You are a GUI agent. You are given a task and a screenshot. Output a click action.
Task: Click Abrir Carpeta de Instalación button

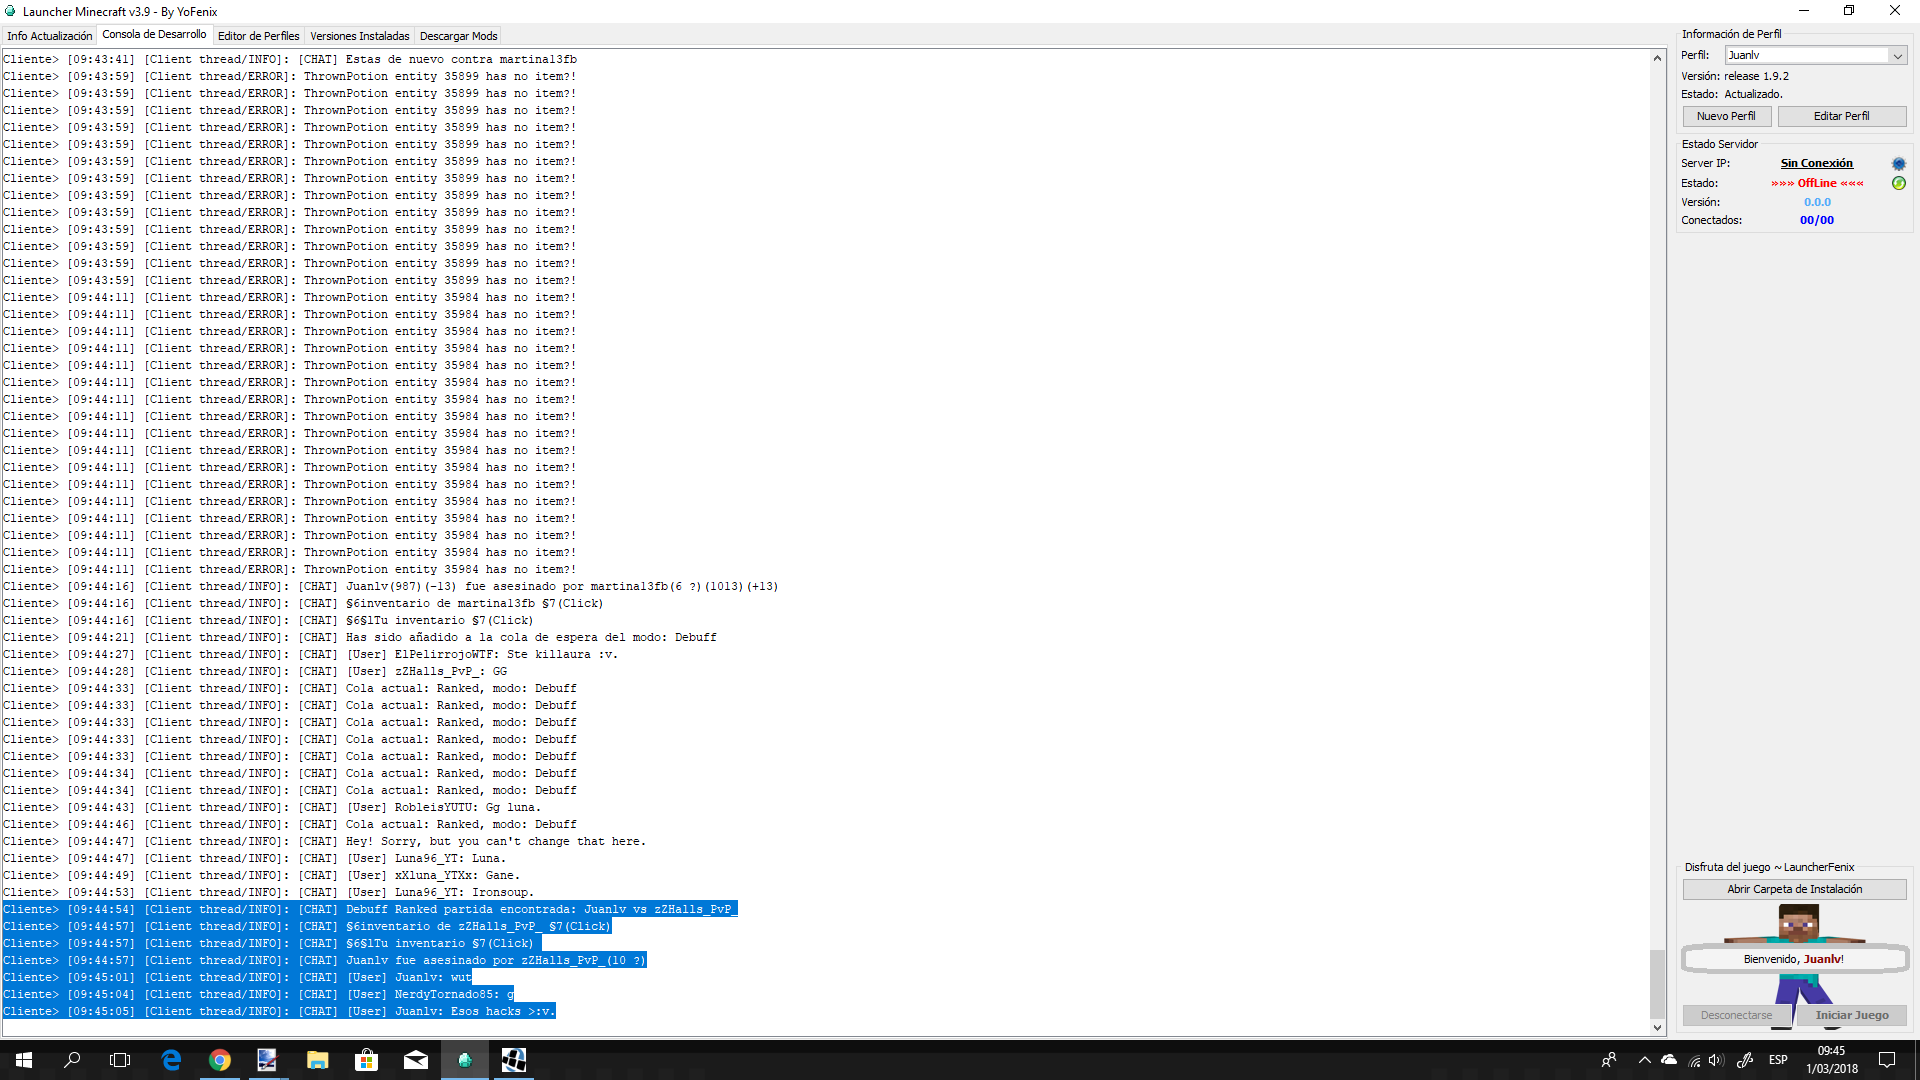[x=1795, y=889]
